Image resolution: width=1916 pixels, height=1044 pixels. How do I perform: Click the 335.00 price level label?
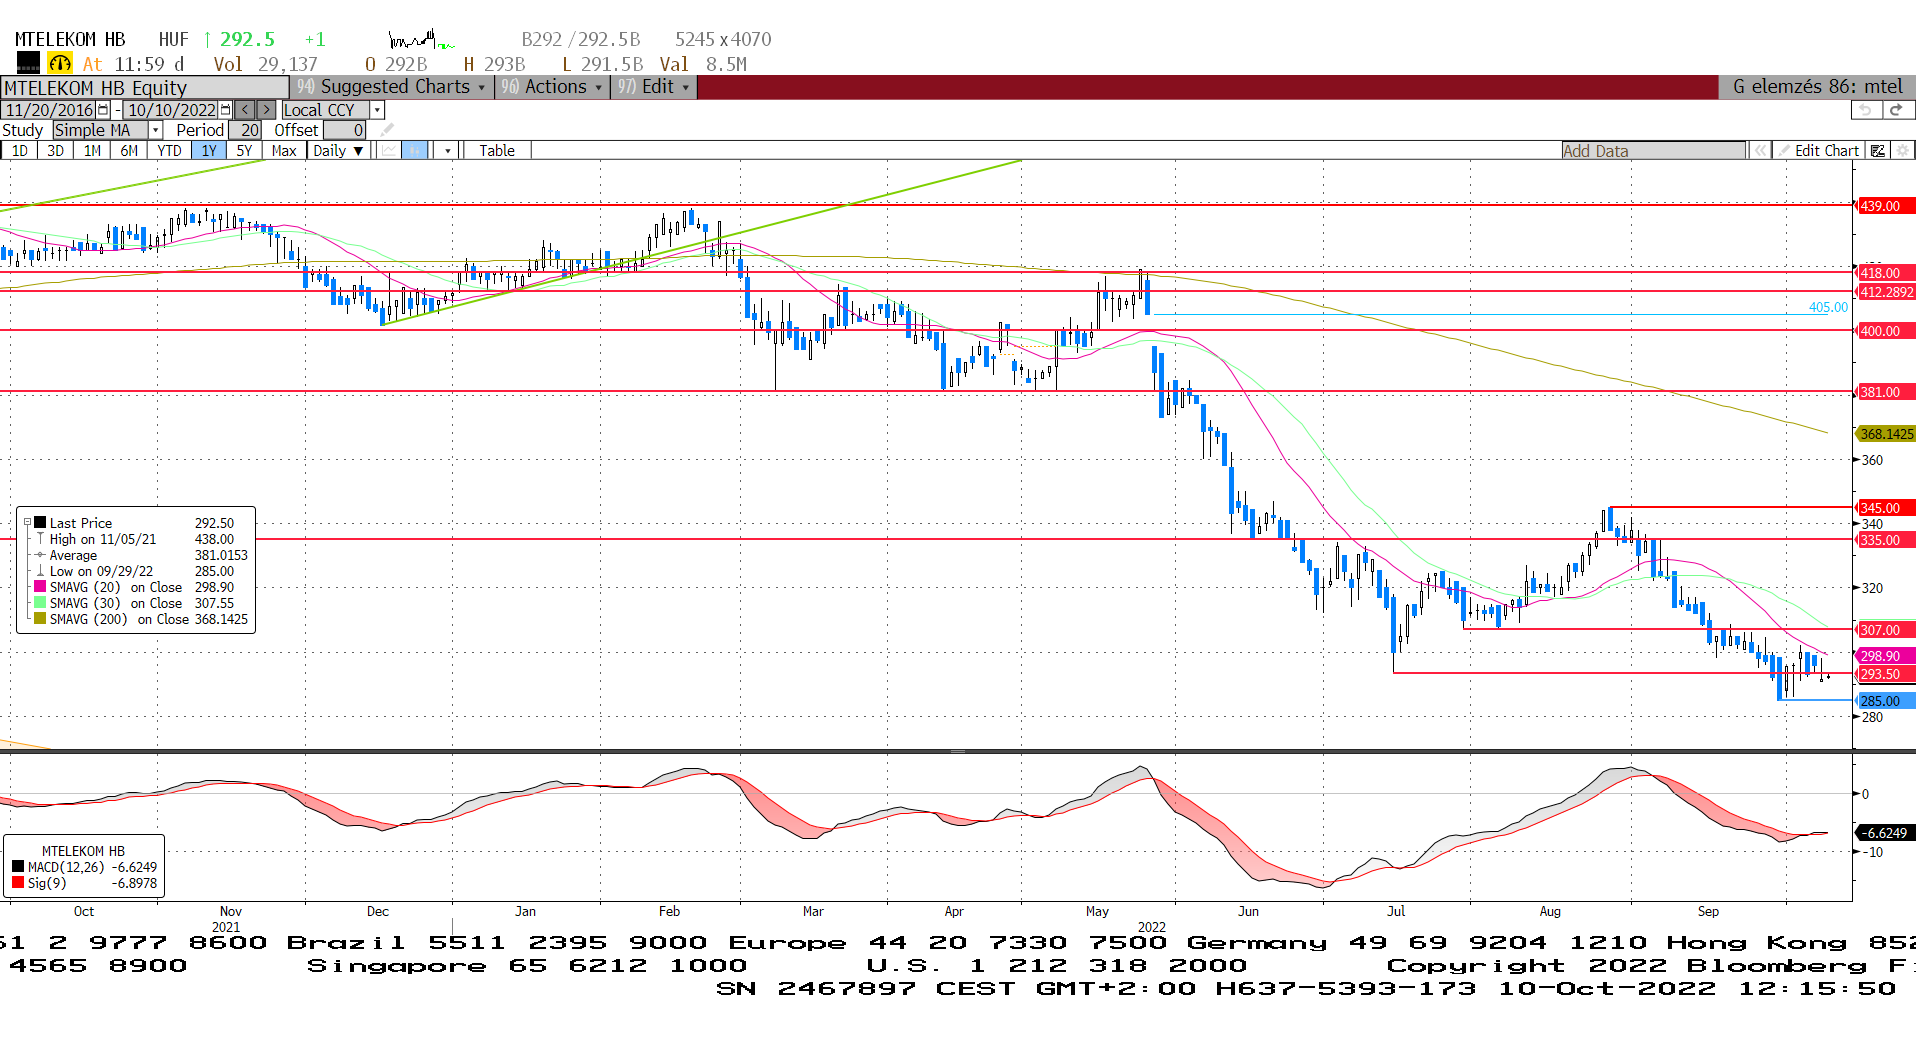pyautogui.click(x=1886, y=540)
